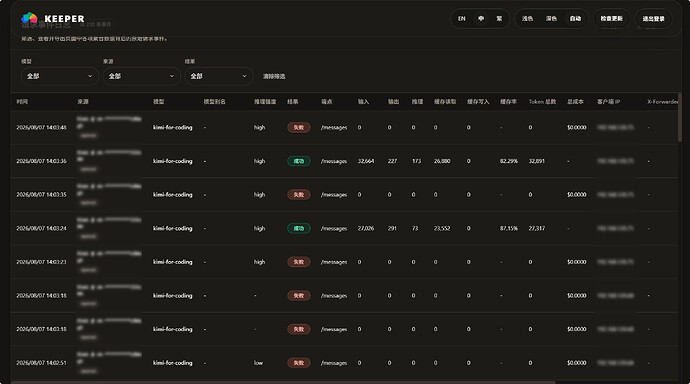Open the 结果 filter dropdown

[x=219, y=76]
